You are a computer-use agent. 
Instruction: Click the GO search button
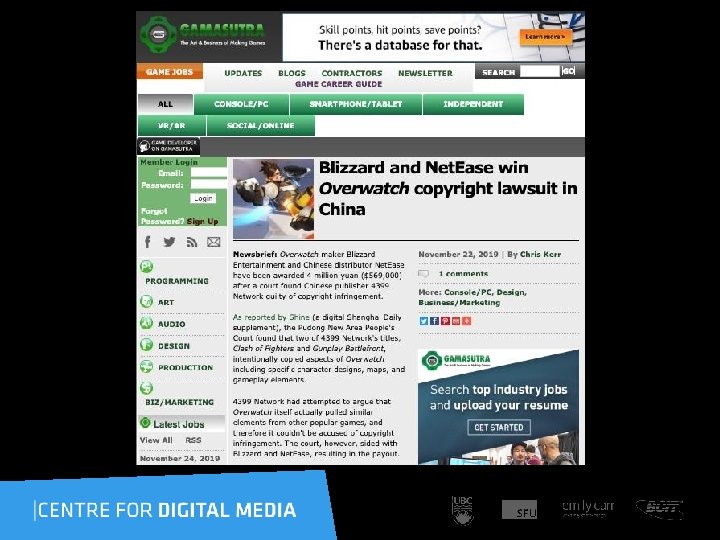(x=568, y=71)
